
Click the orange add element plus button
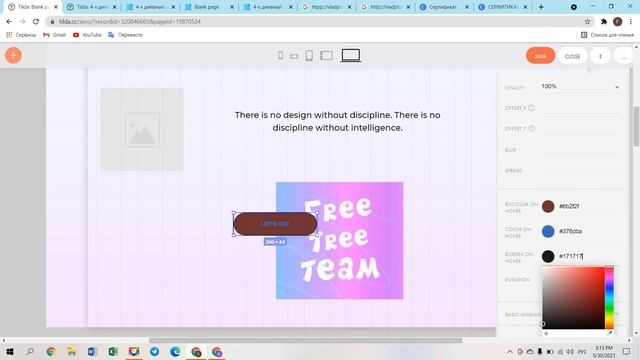[x=13, y=55]
